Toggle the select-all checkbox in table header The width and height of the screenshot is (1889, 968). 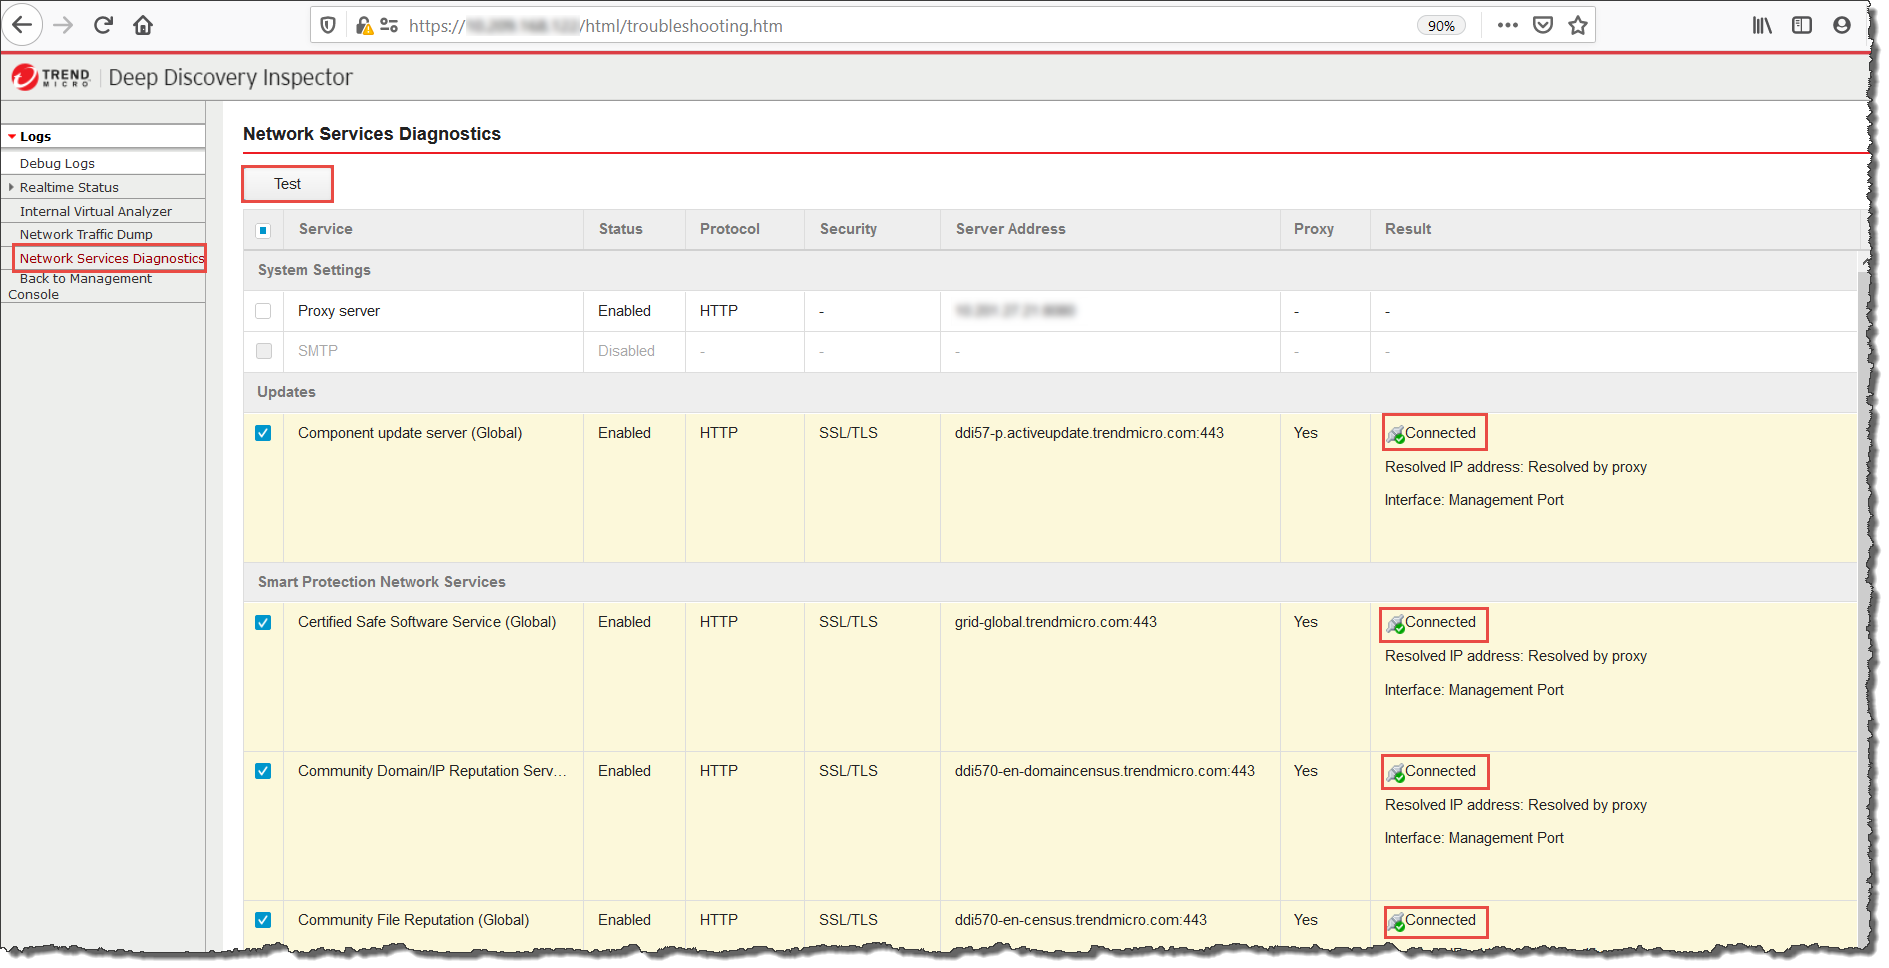263,230
